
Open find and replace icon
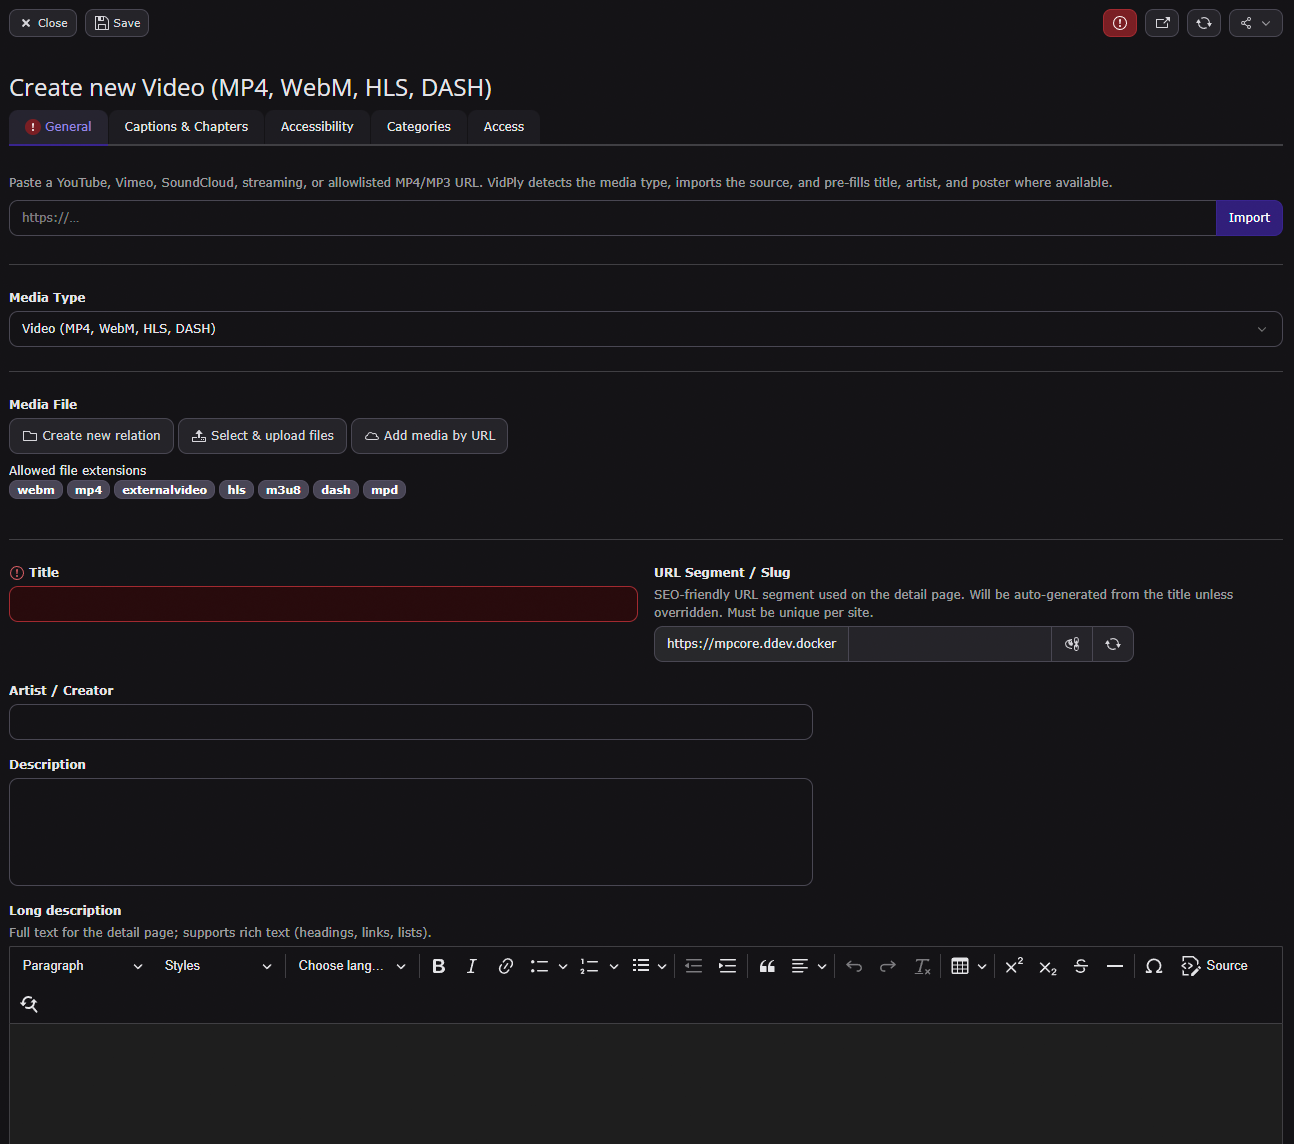[x=29, y=1004]
